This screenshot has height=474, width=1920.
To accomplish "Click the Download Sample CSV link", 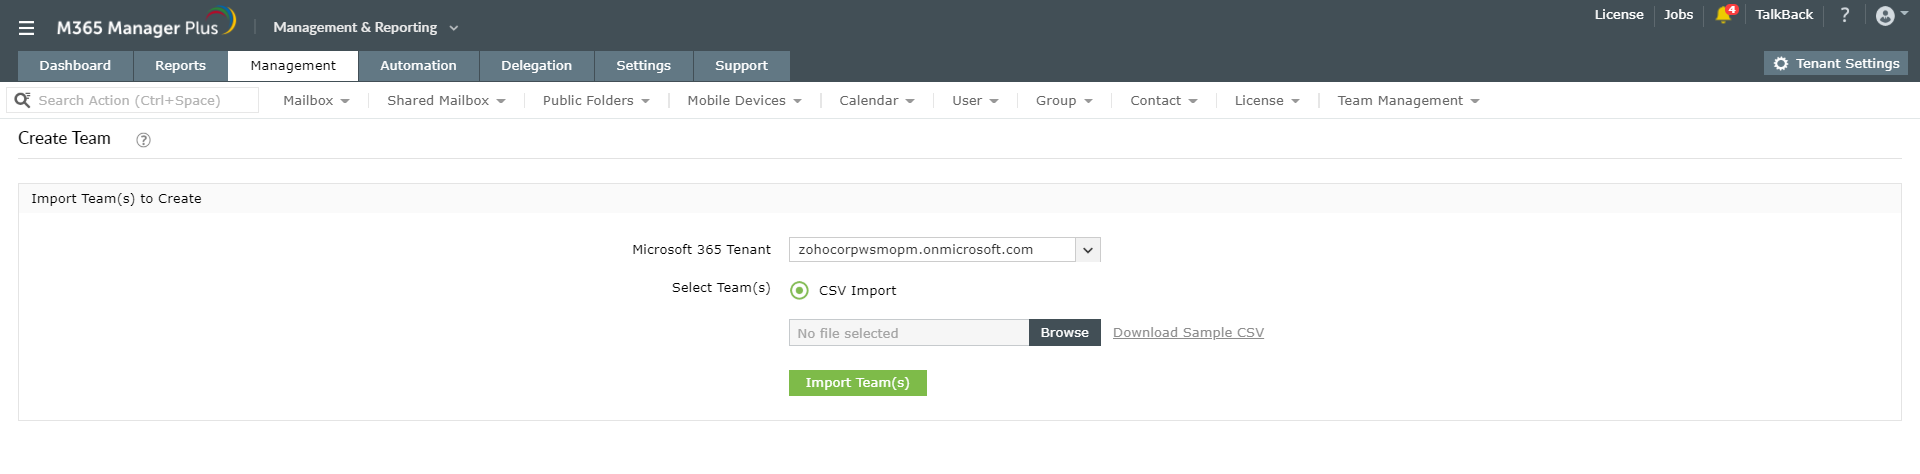I will 1188,333.
